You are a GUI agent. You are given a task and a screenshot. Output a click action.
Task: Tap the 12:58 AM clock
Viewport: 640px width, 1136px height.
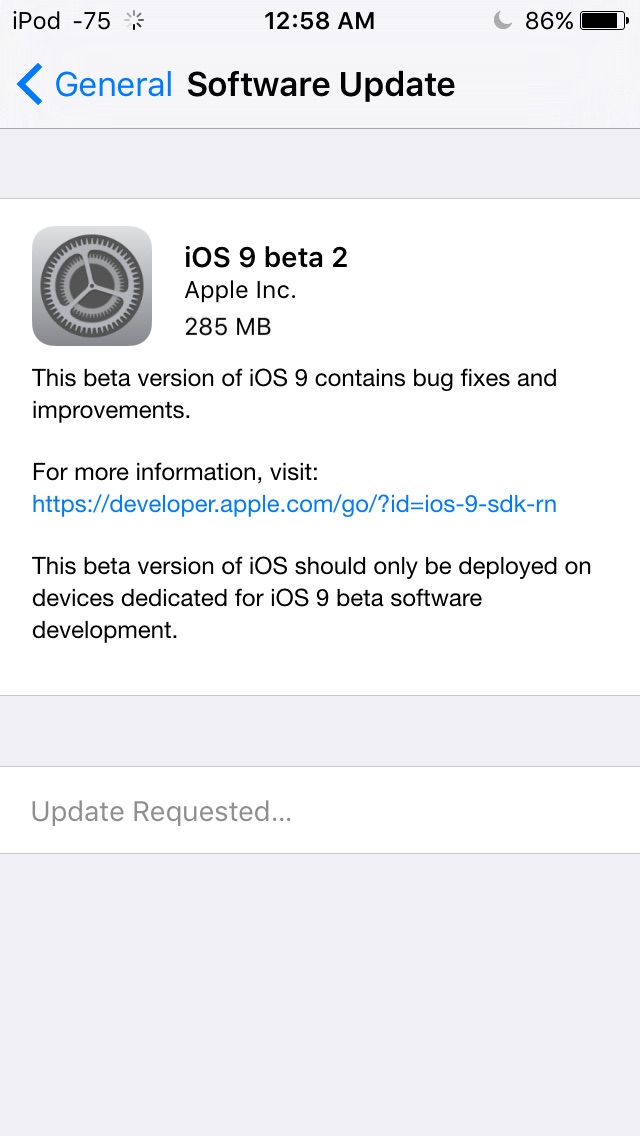pos(320,21)
